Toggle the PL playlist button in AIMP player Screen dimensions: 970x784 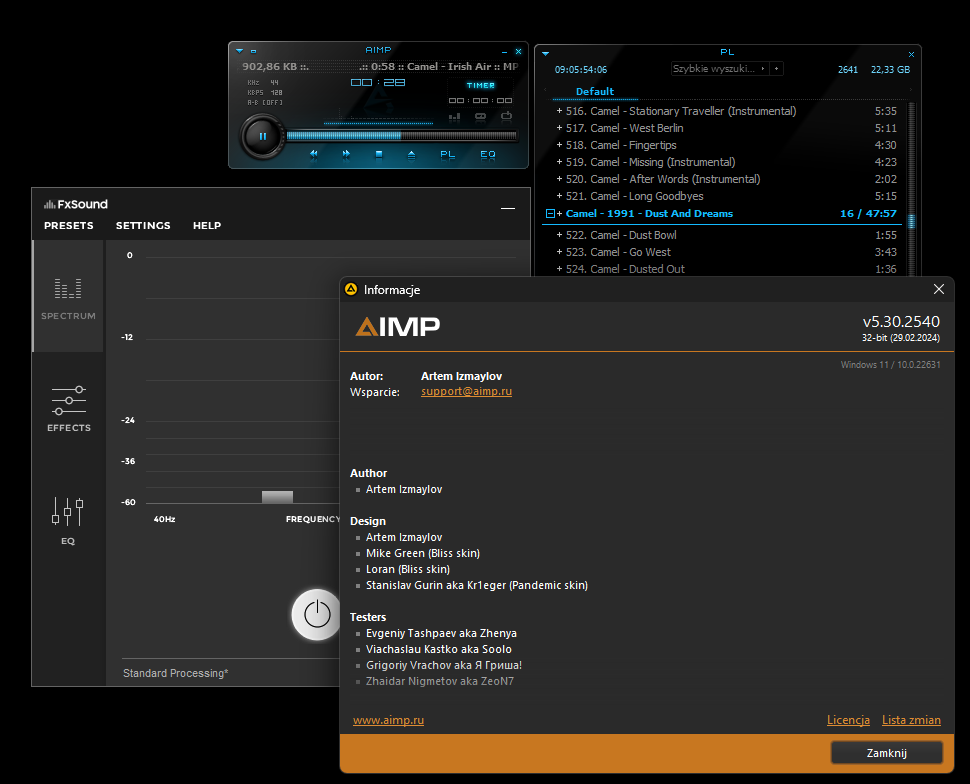click(x=447, y=154)
